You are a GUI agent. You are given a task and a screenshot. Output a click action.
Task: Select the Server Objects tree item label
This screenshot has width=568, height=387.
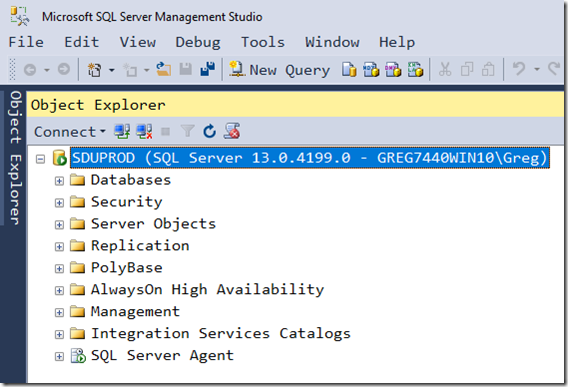pos(153,224)
